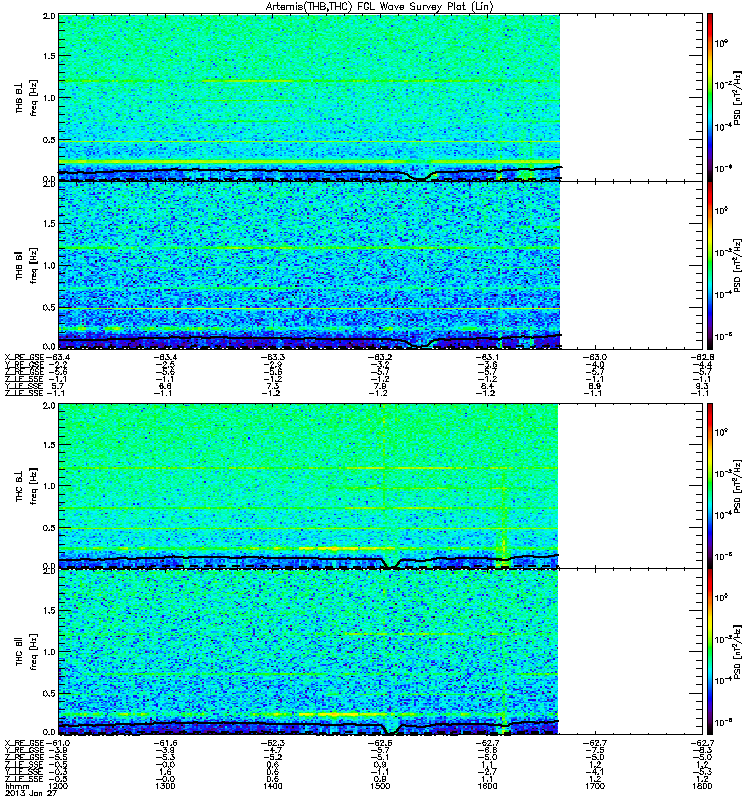Click the '-63.2' X_RE_GSE value

point(380,357)
